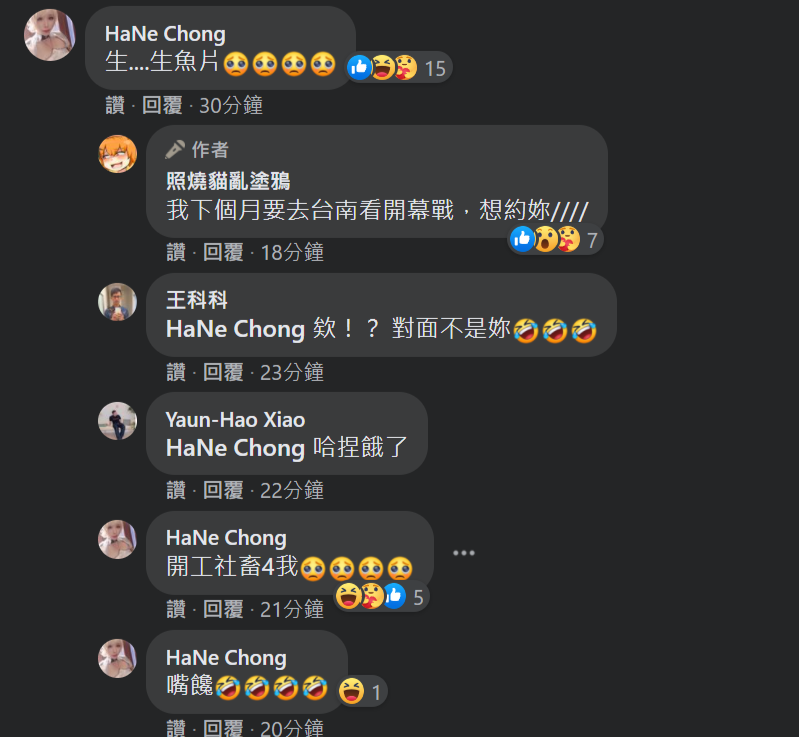View the 15 reactions on 生魚片 comment
This screenshot has width=799, height=737.
point(397,67)
